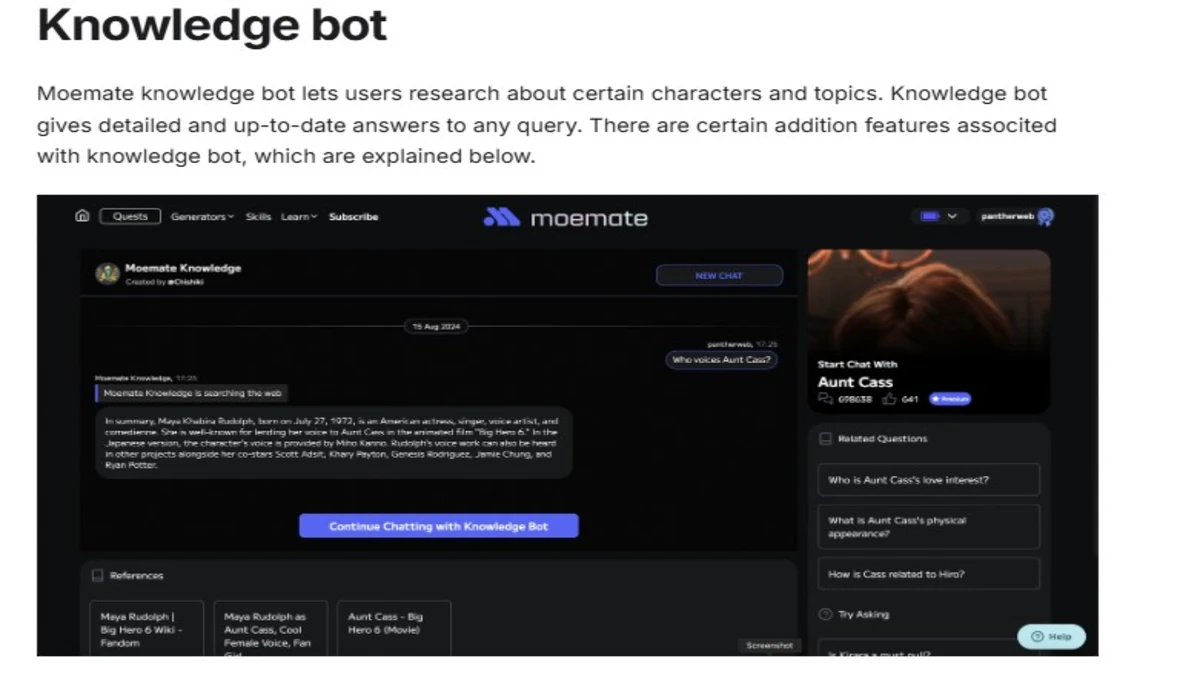The height and width of the screenshot is (675, 1200).
Task: Toggle the Premium badge on Aunt Cass card
Action: pyautogui.click(x=950, y=398)
